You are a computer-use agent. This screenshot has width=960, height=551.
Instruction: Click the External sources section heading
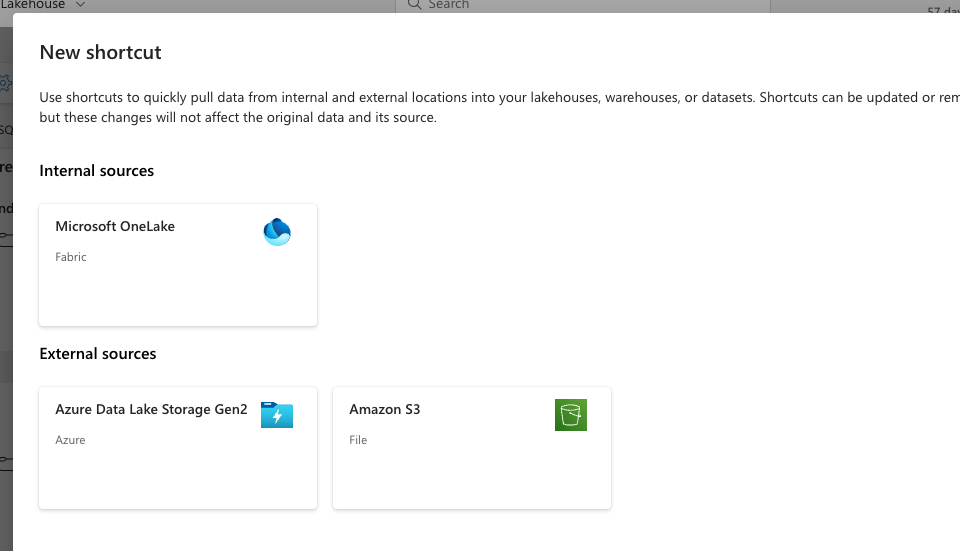point(98,354)
